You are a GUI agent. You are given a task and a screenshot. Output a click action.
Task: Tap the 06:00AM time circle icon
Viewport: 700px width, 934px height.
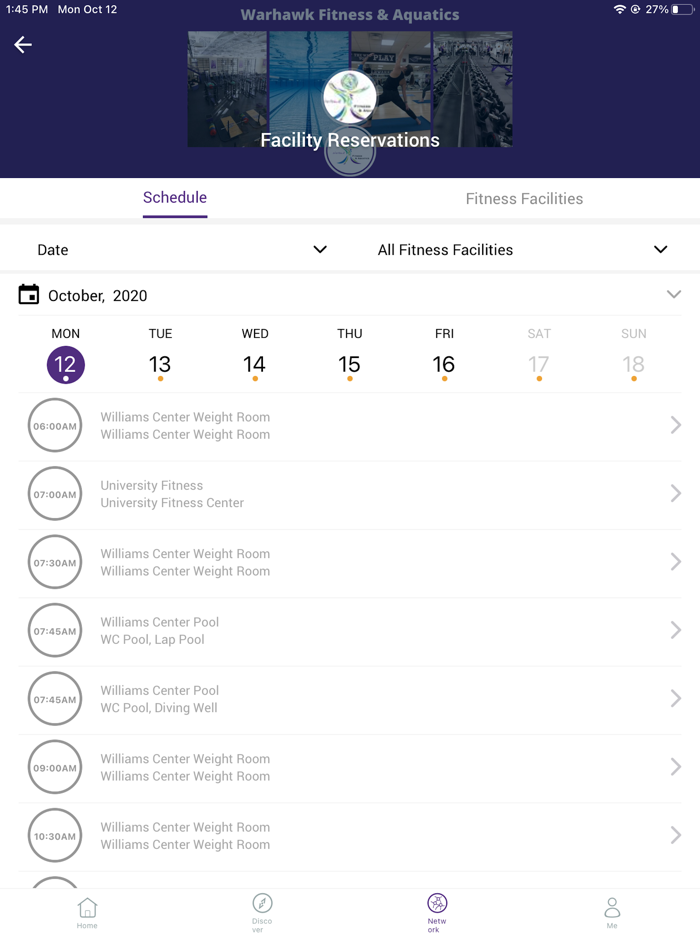tap(54, 425)
